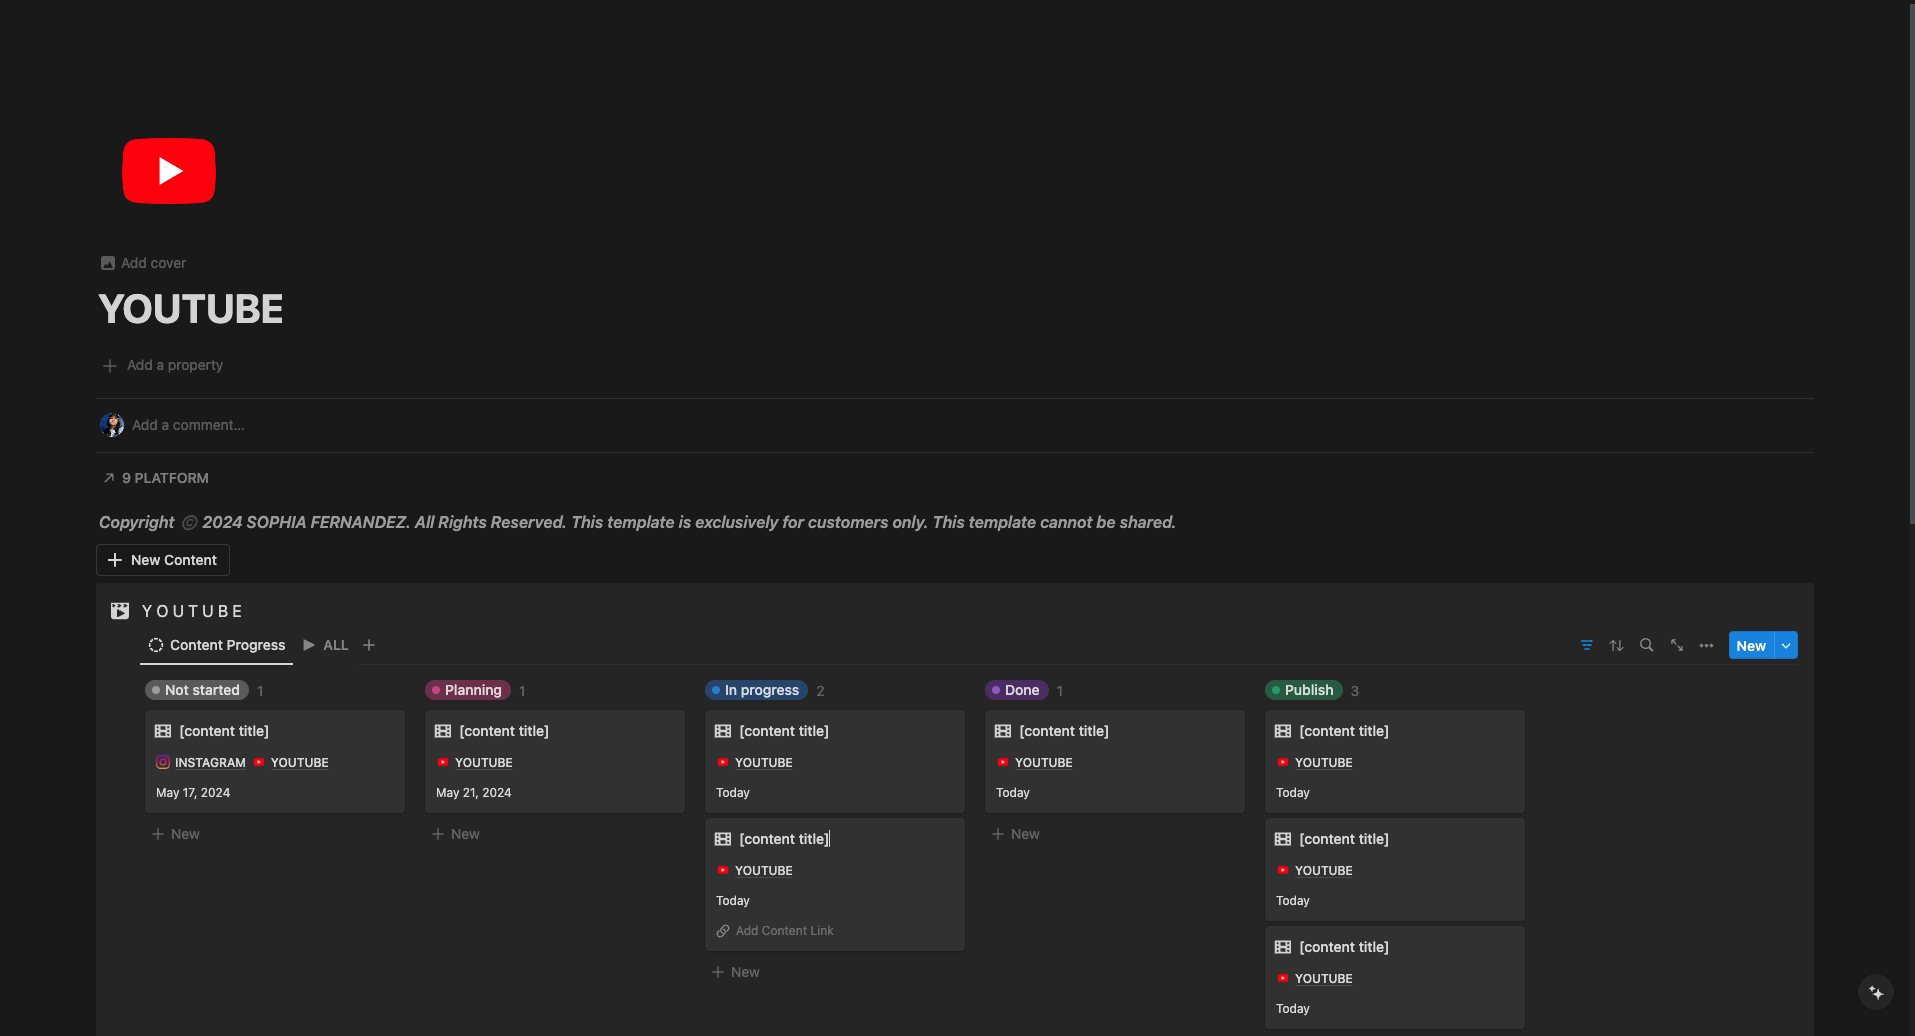This screenshot has width=1915, height=1036.
Task: Click the YOUTUBE tag on the Planning card
Action: (x=475, y=762)
